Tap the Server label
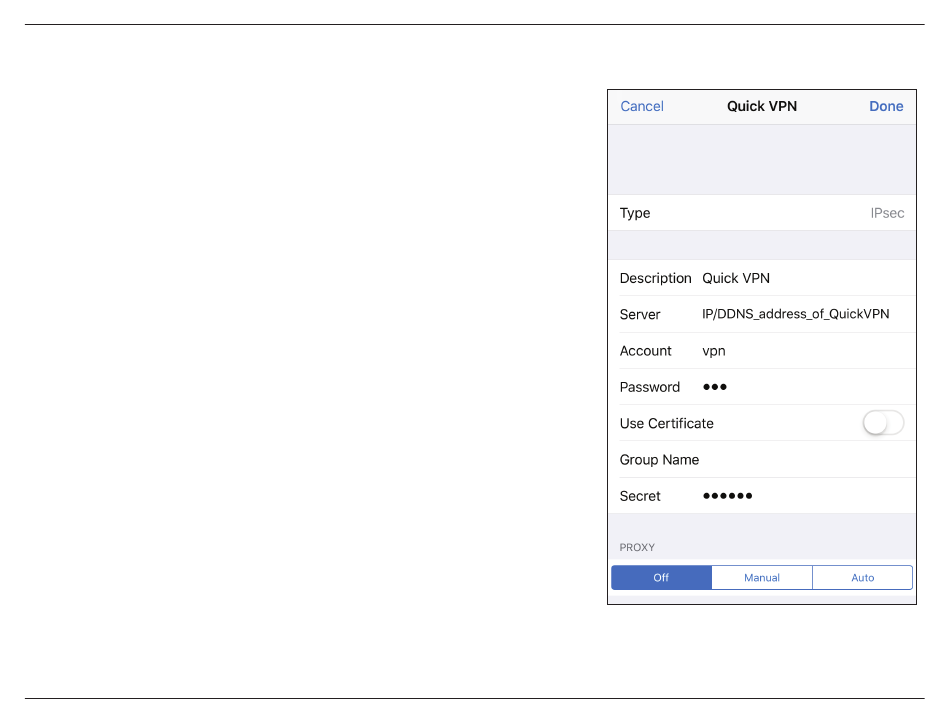The height and width of the screenshot is (725, 950). pyautogui.click(x=640, y=314)
